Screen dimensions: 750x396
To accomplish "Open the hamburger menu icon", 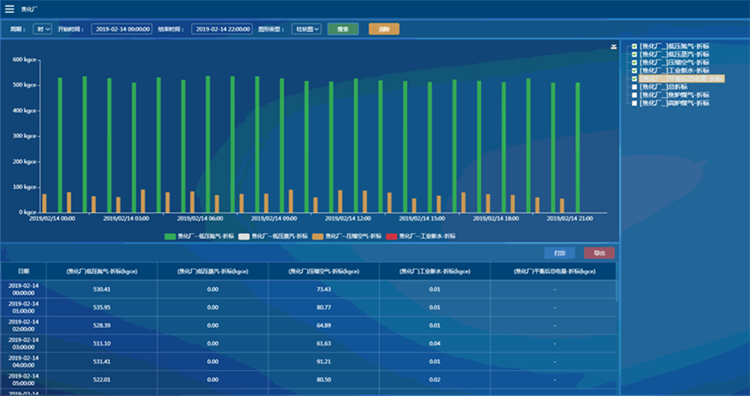I will (x=9, y=9).
